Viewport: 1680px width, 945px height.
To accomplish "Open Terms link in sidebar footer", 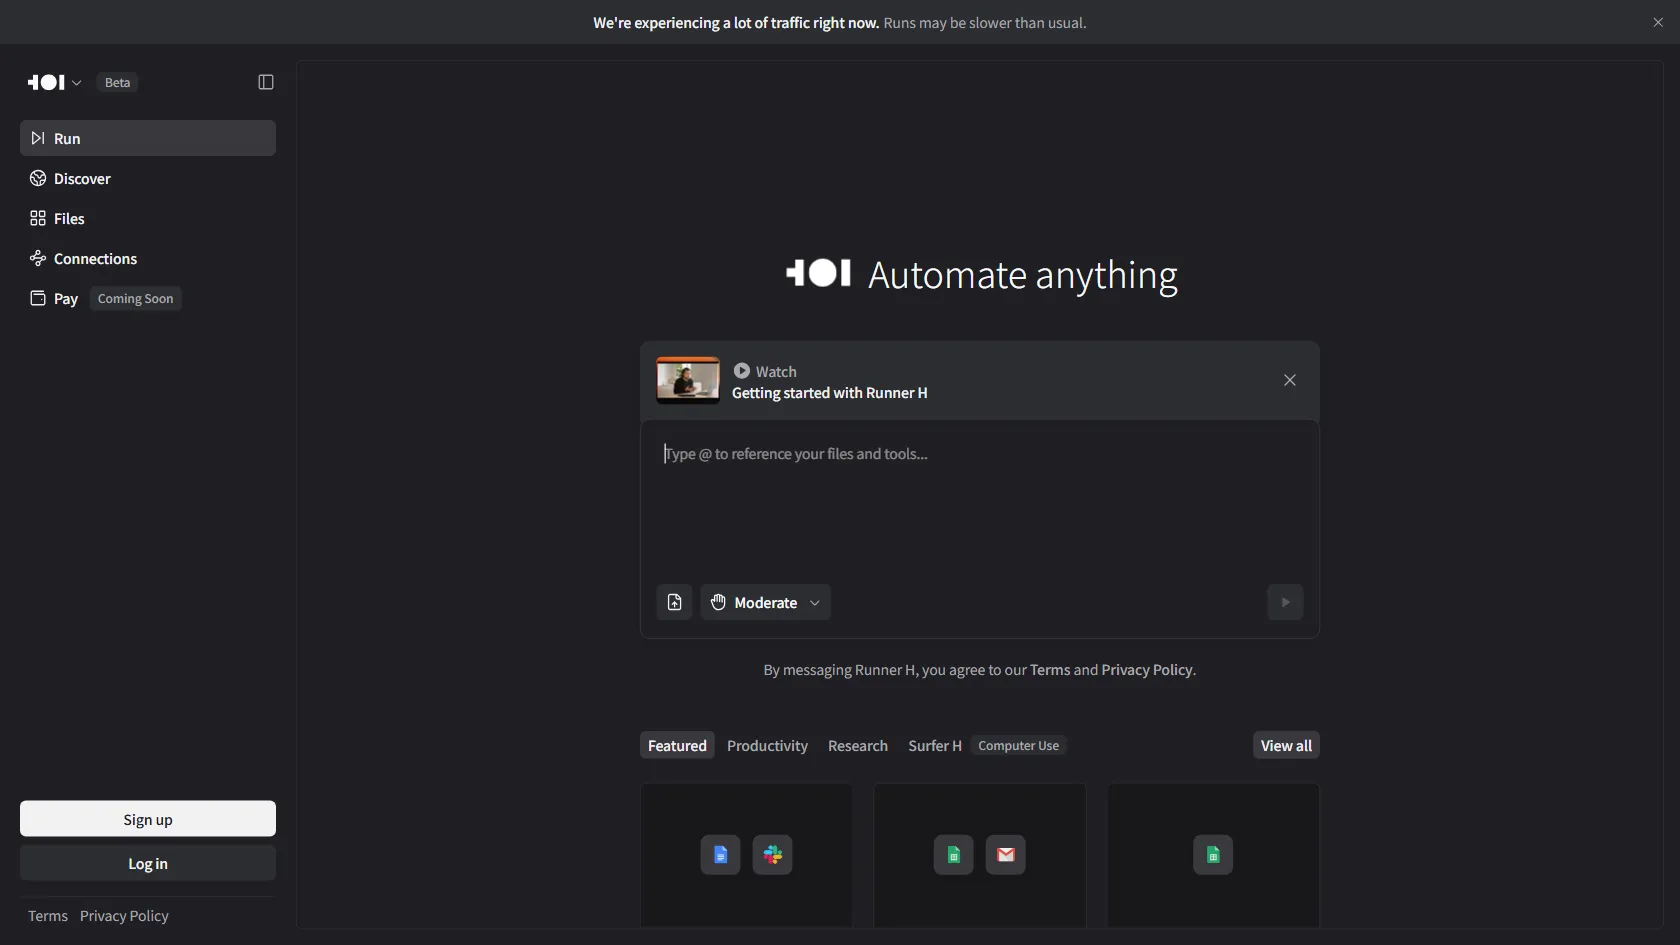I will 48,916.
